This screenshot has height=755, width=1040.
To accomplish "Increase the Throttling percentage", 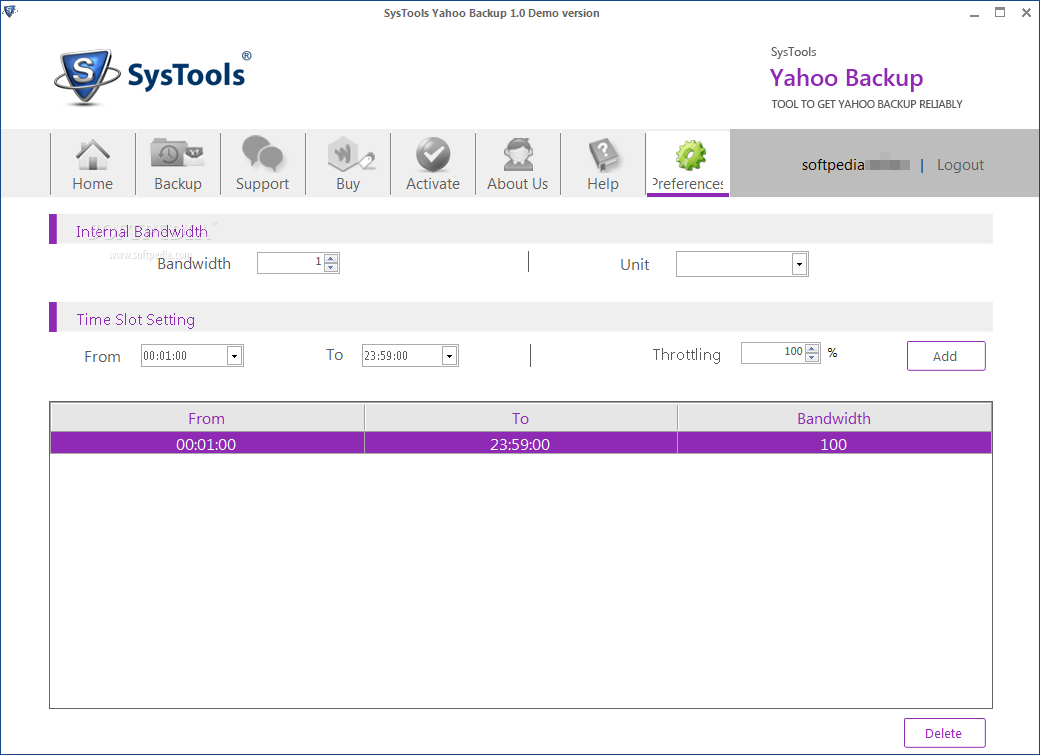I will point(812,348).
